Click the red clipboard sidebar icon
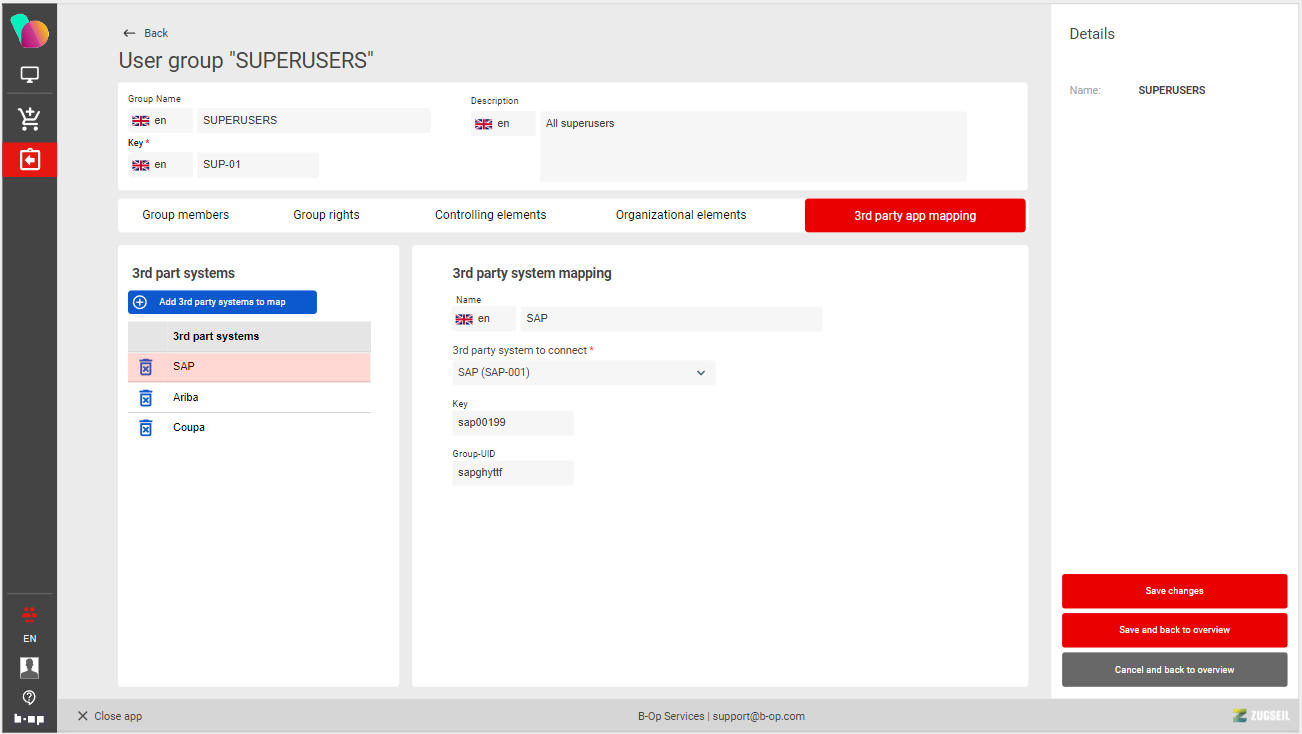1302x734 pixels. pos(29,160)
